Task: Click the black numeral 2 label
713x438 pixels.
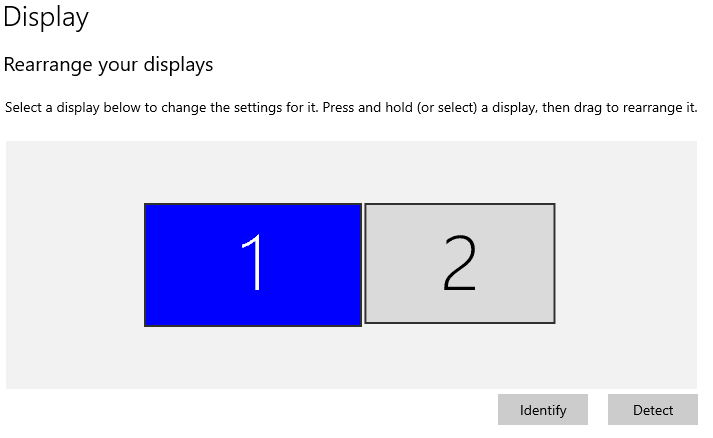Action: [x=460, y=263]
